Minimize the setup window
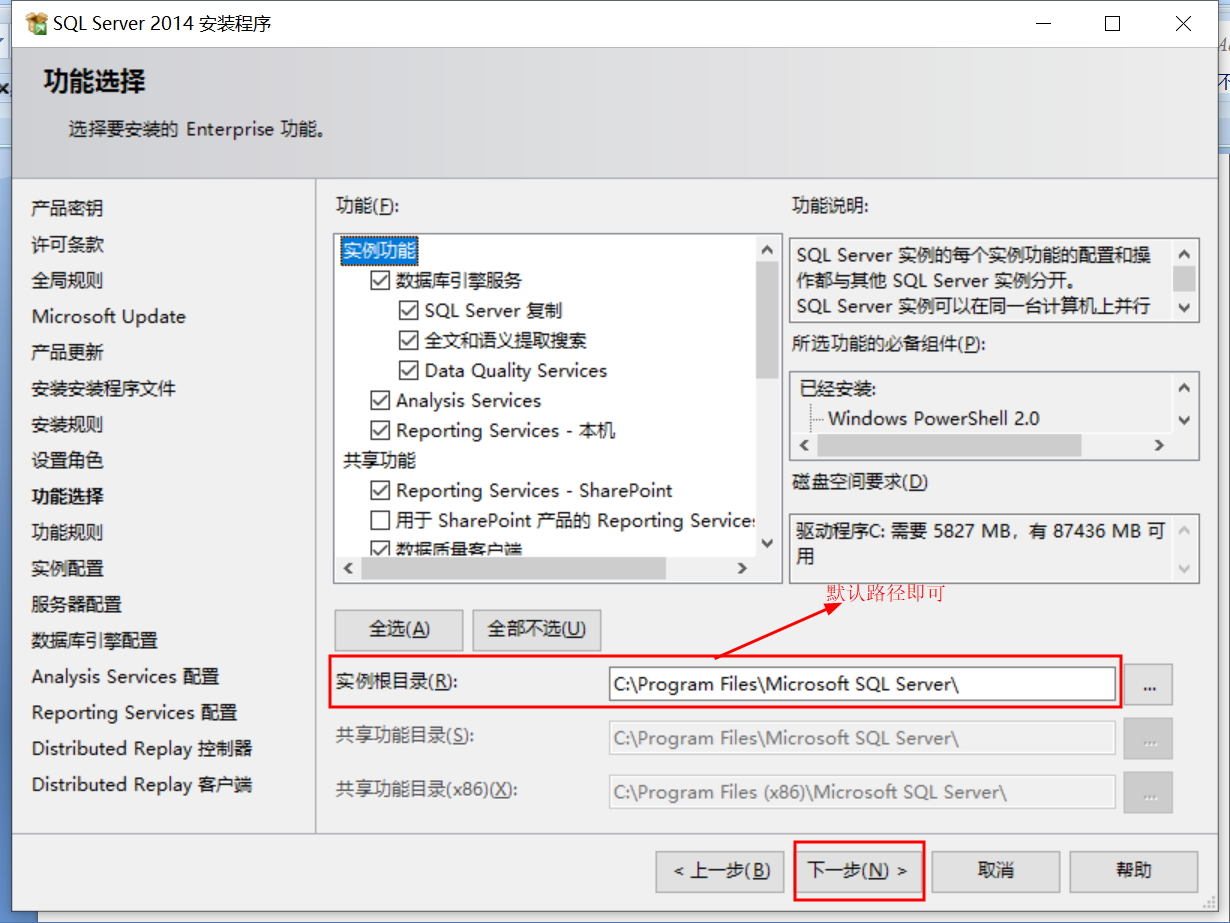The height and width of the screenshot is (923, 1230). tap(1042, 24)
